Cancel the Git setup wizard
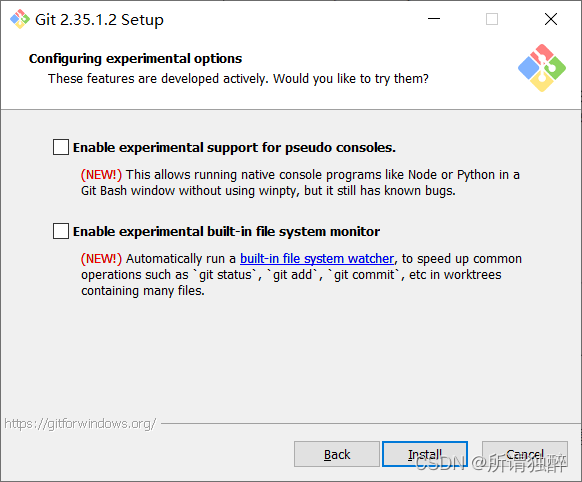 click(524, 454)
